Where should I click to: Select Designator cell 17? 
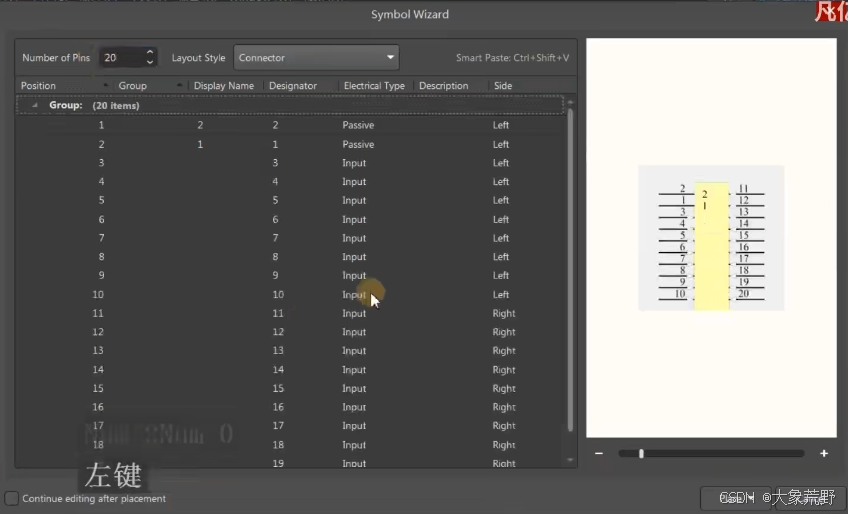click(278, 426)
